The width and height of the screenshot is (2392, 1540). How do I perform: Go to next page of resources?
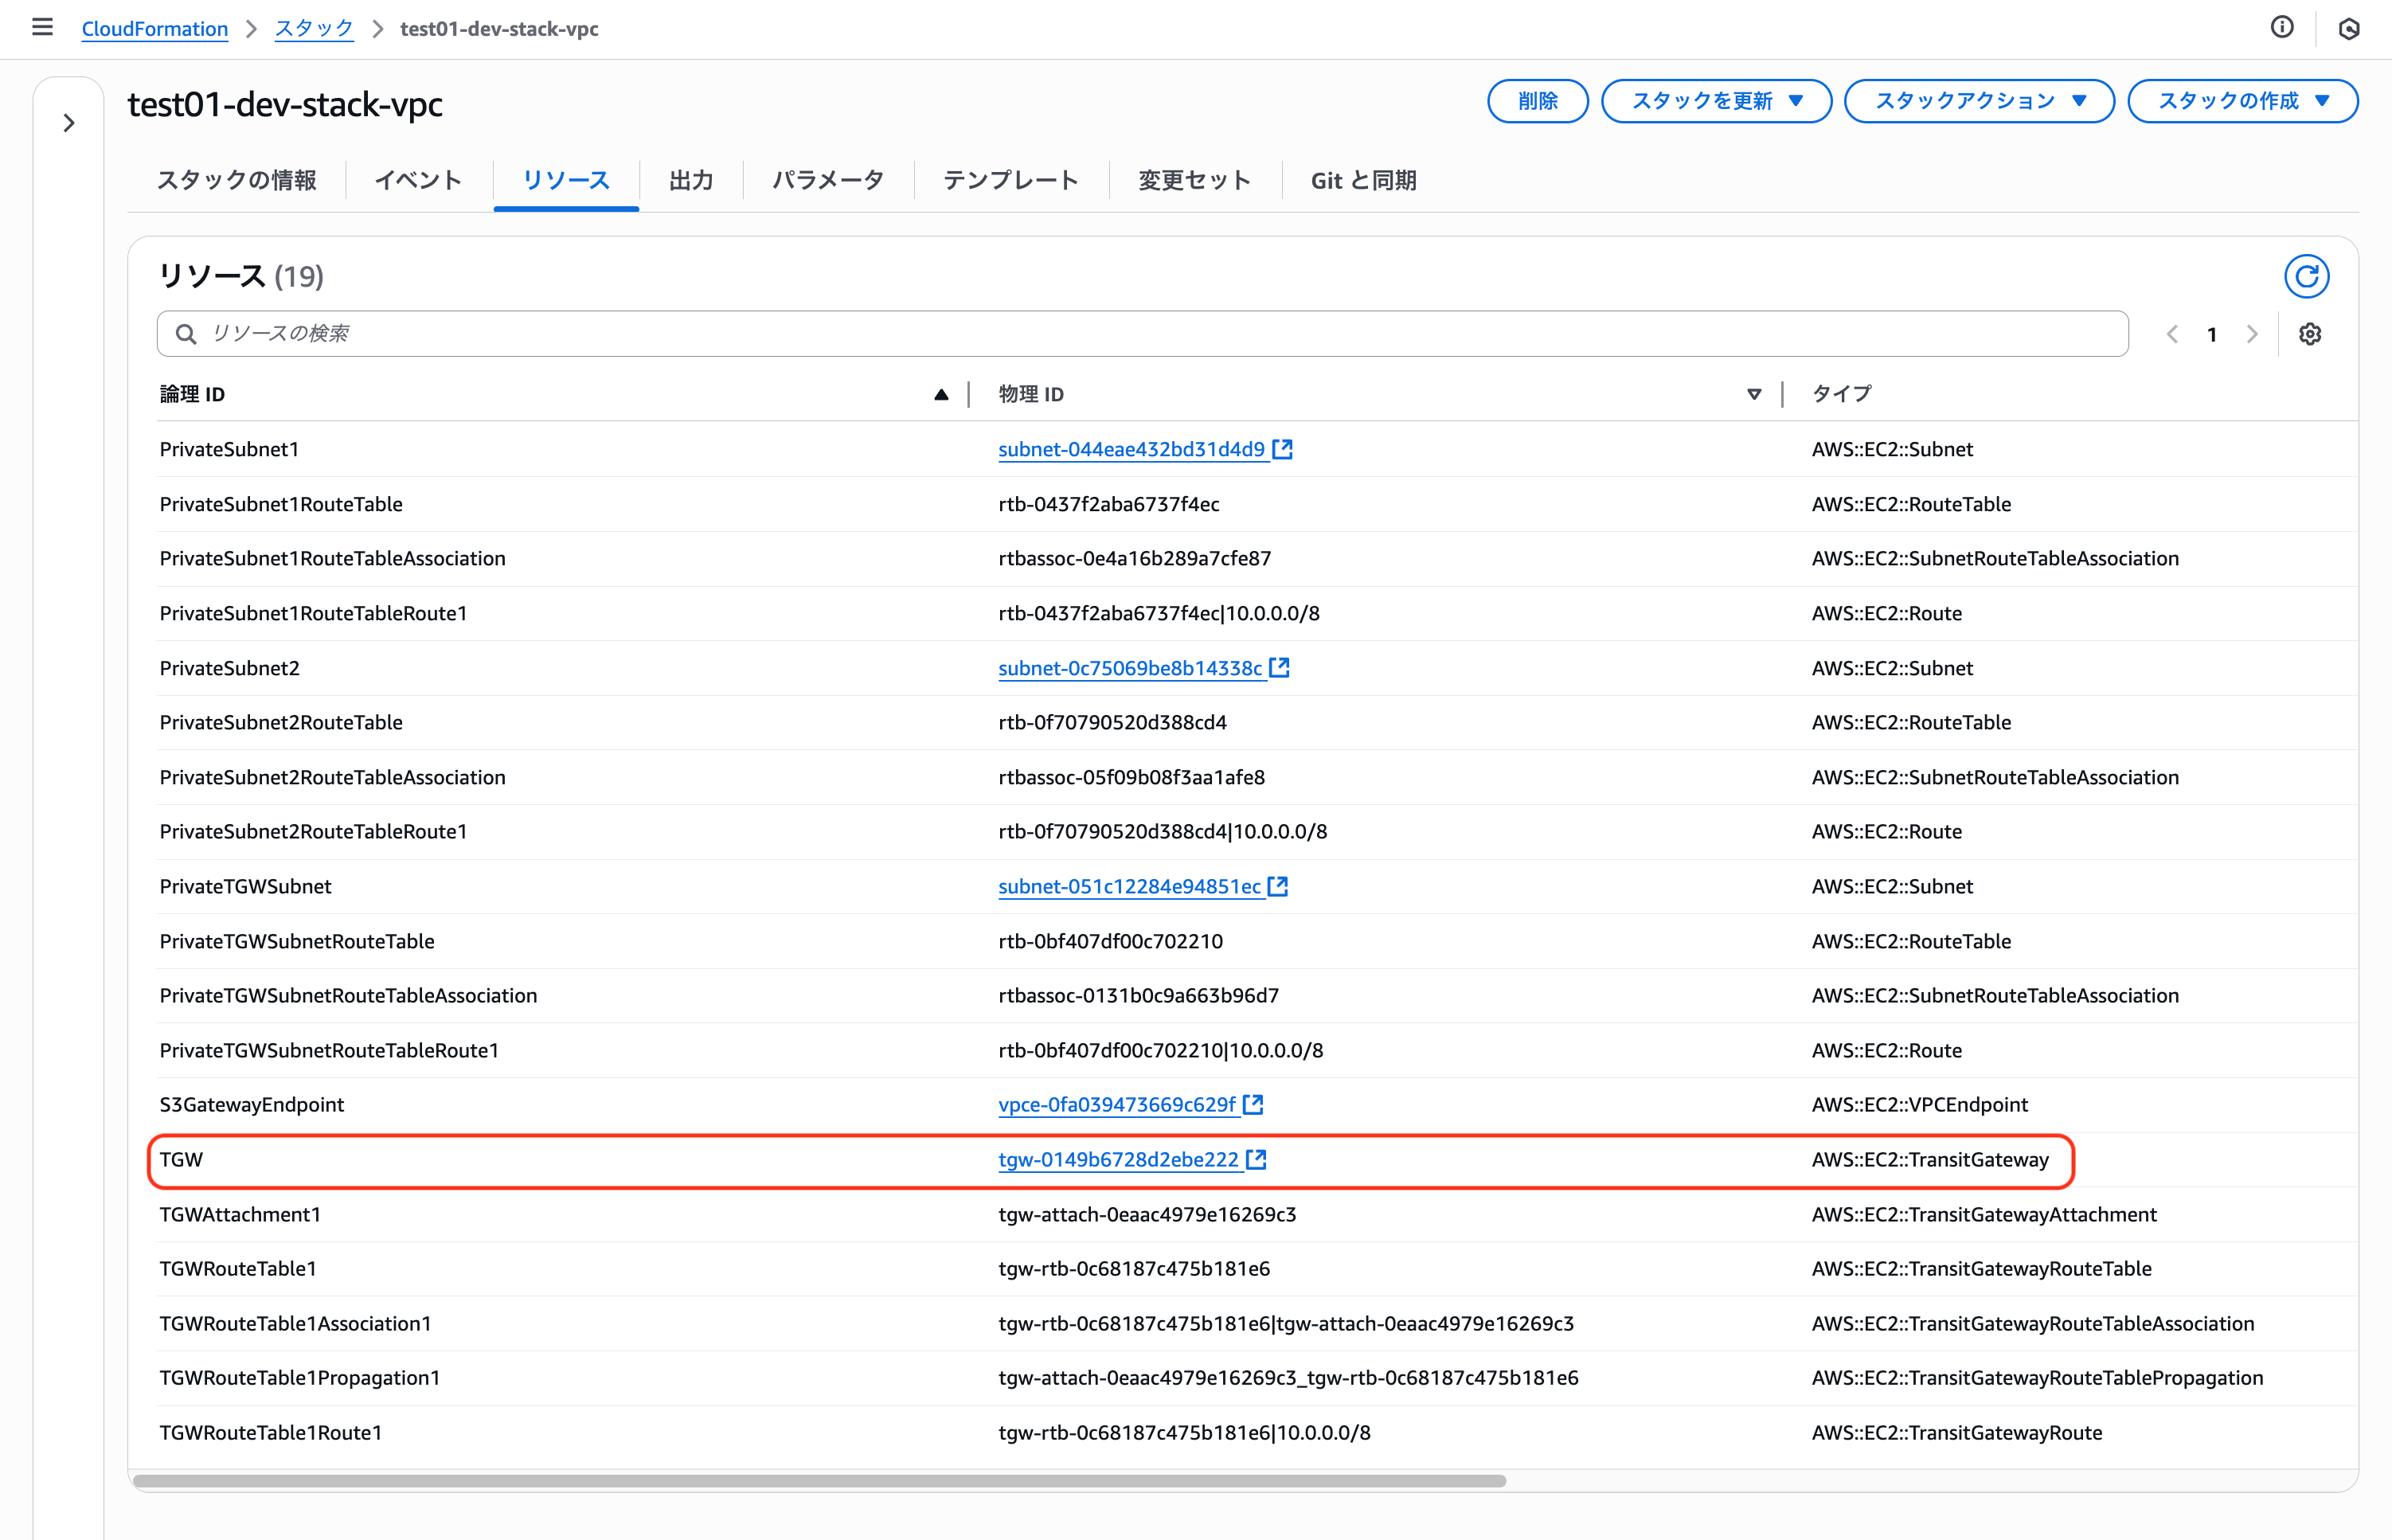2252,334
